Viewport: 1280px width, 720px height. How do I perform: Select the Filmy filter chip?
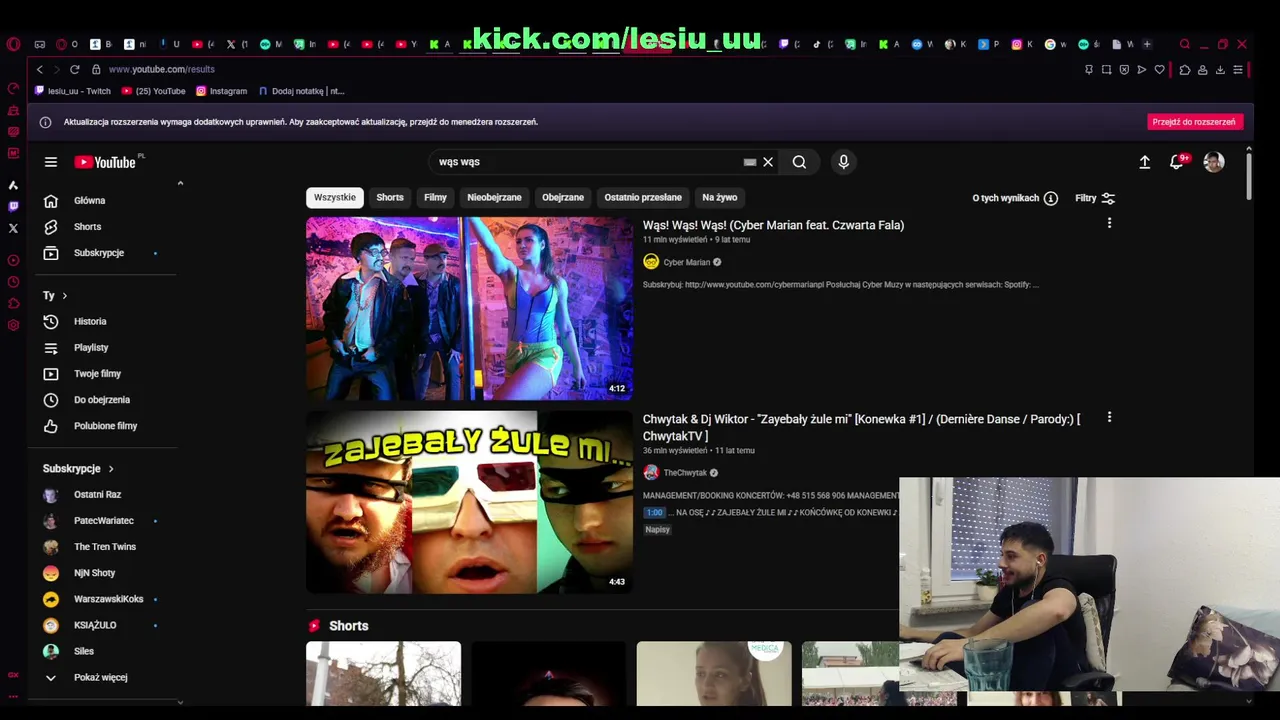tap(435, 198)
